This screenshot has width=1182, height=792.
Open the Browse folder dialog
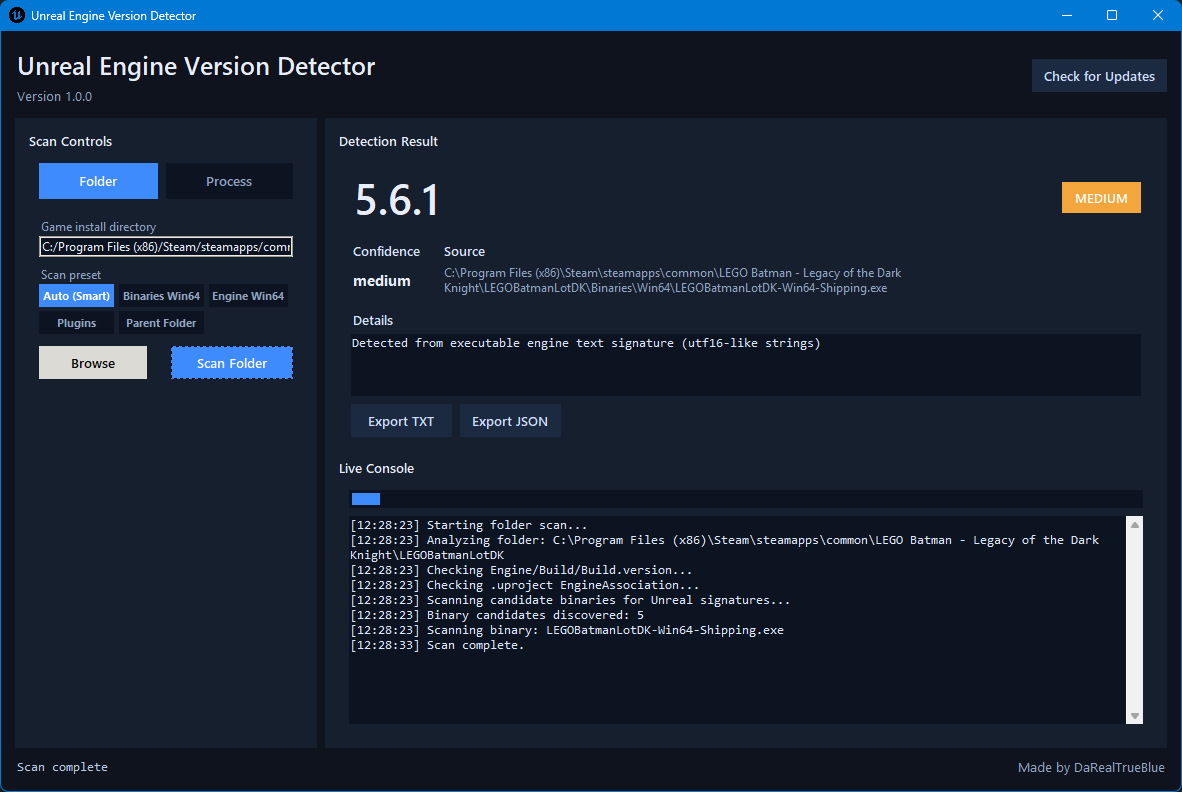[x=93, y=362]
